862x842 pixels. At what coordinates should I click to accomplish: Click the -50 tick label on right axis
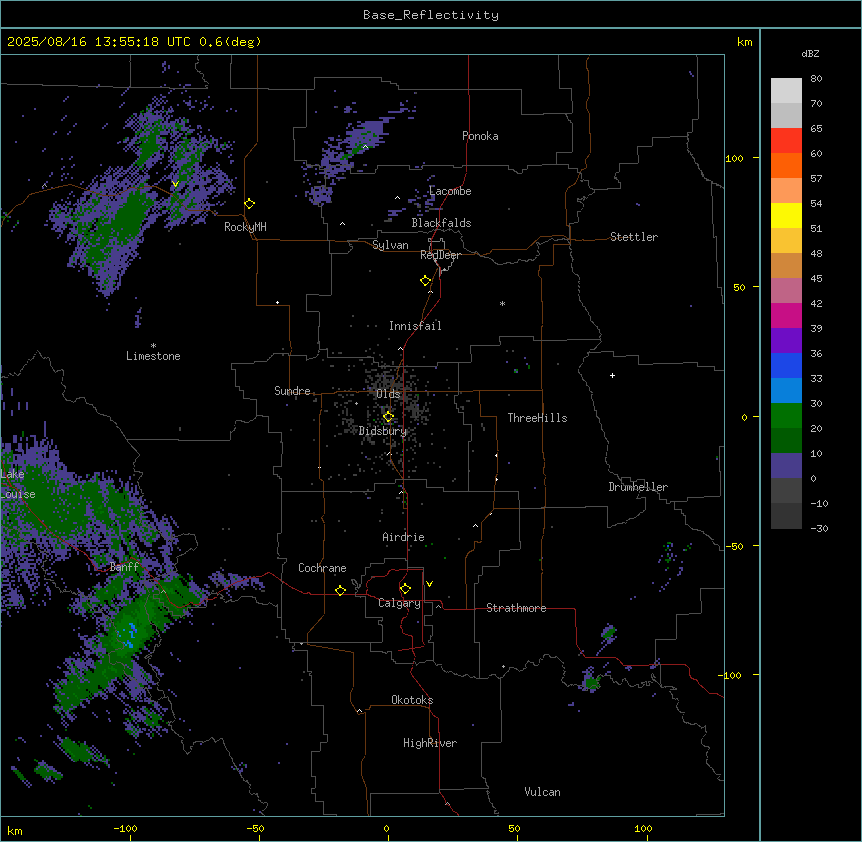coord(734,546)
